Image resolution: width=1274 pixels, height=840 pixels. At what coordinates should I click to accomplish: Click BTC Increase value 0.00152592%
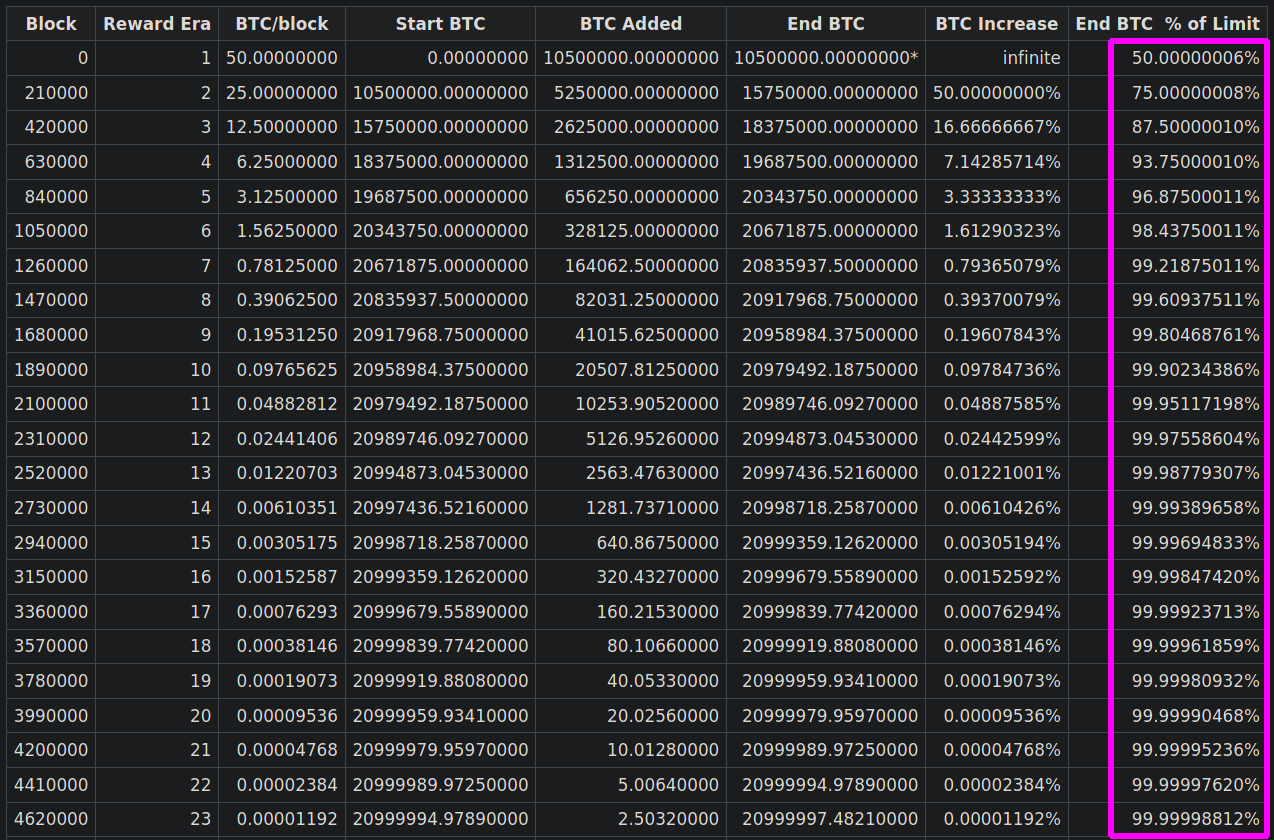tap(997, 577)
